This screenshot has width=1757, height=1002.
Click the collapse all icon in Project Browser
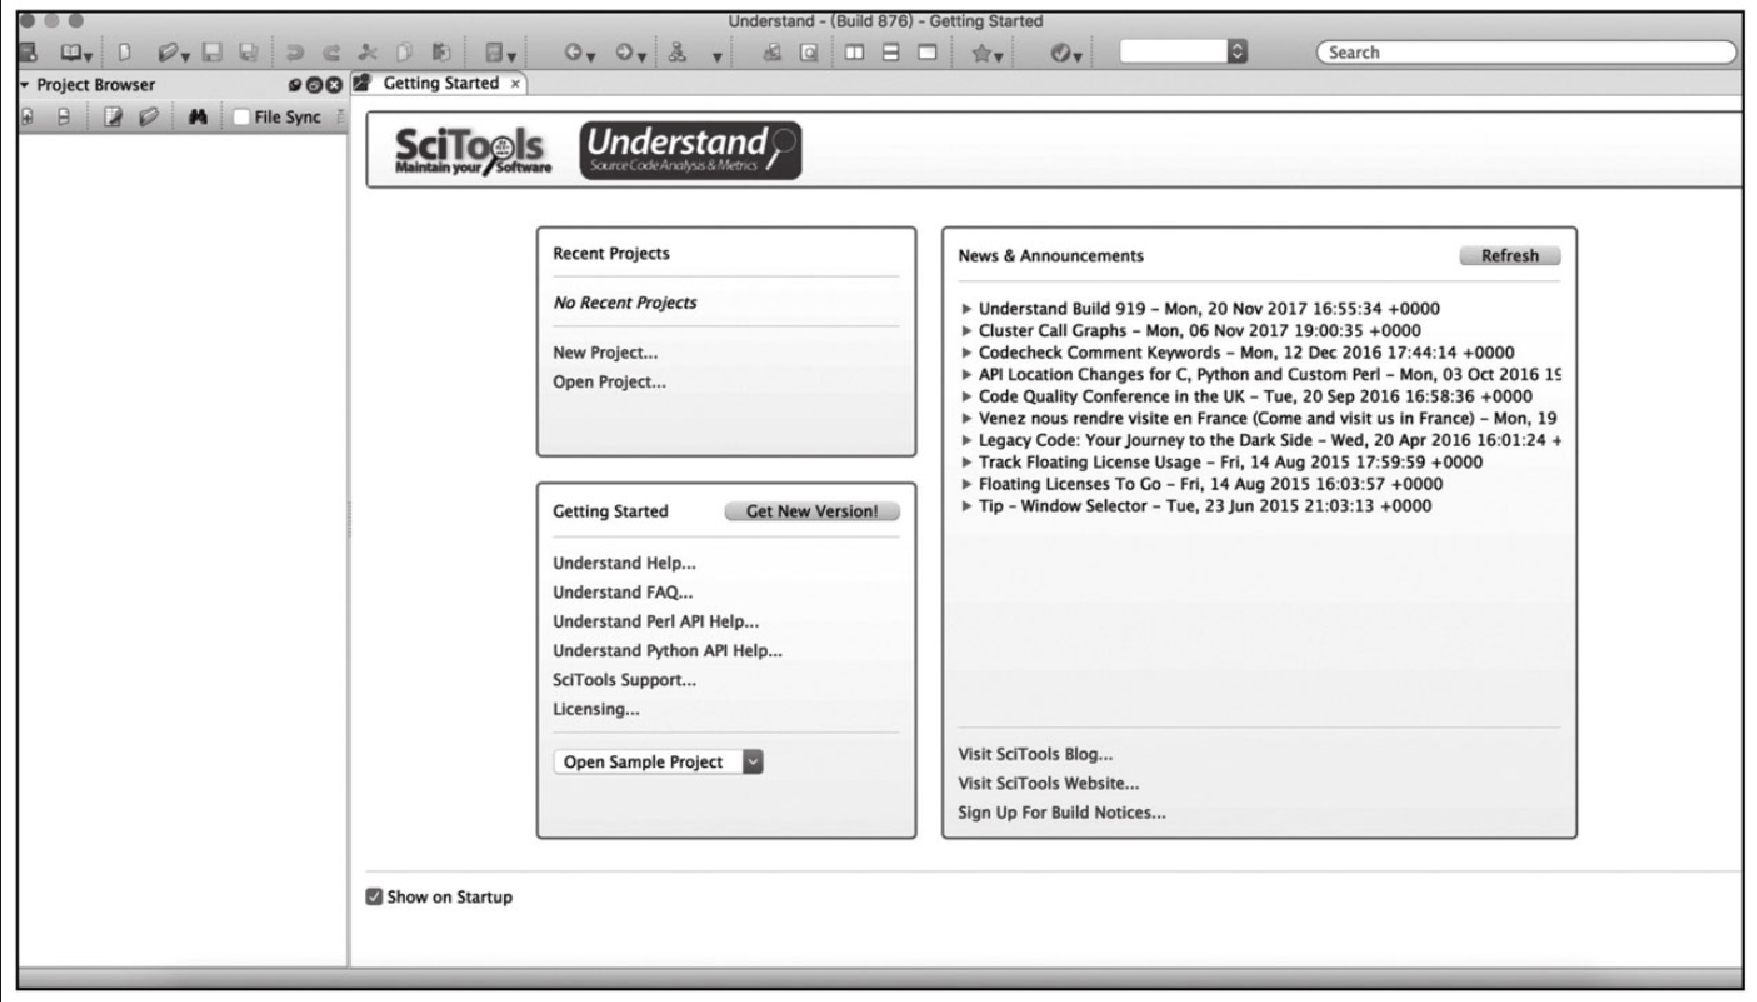(64, 117)
